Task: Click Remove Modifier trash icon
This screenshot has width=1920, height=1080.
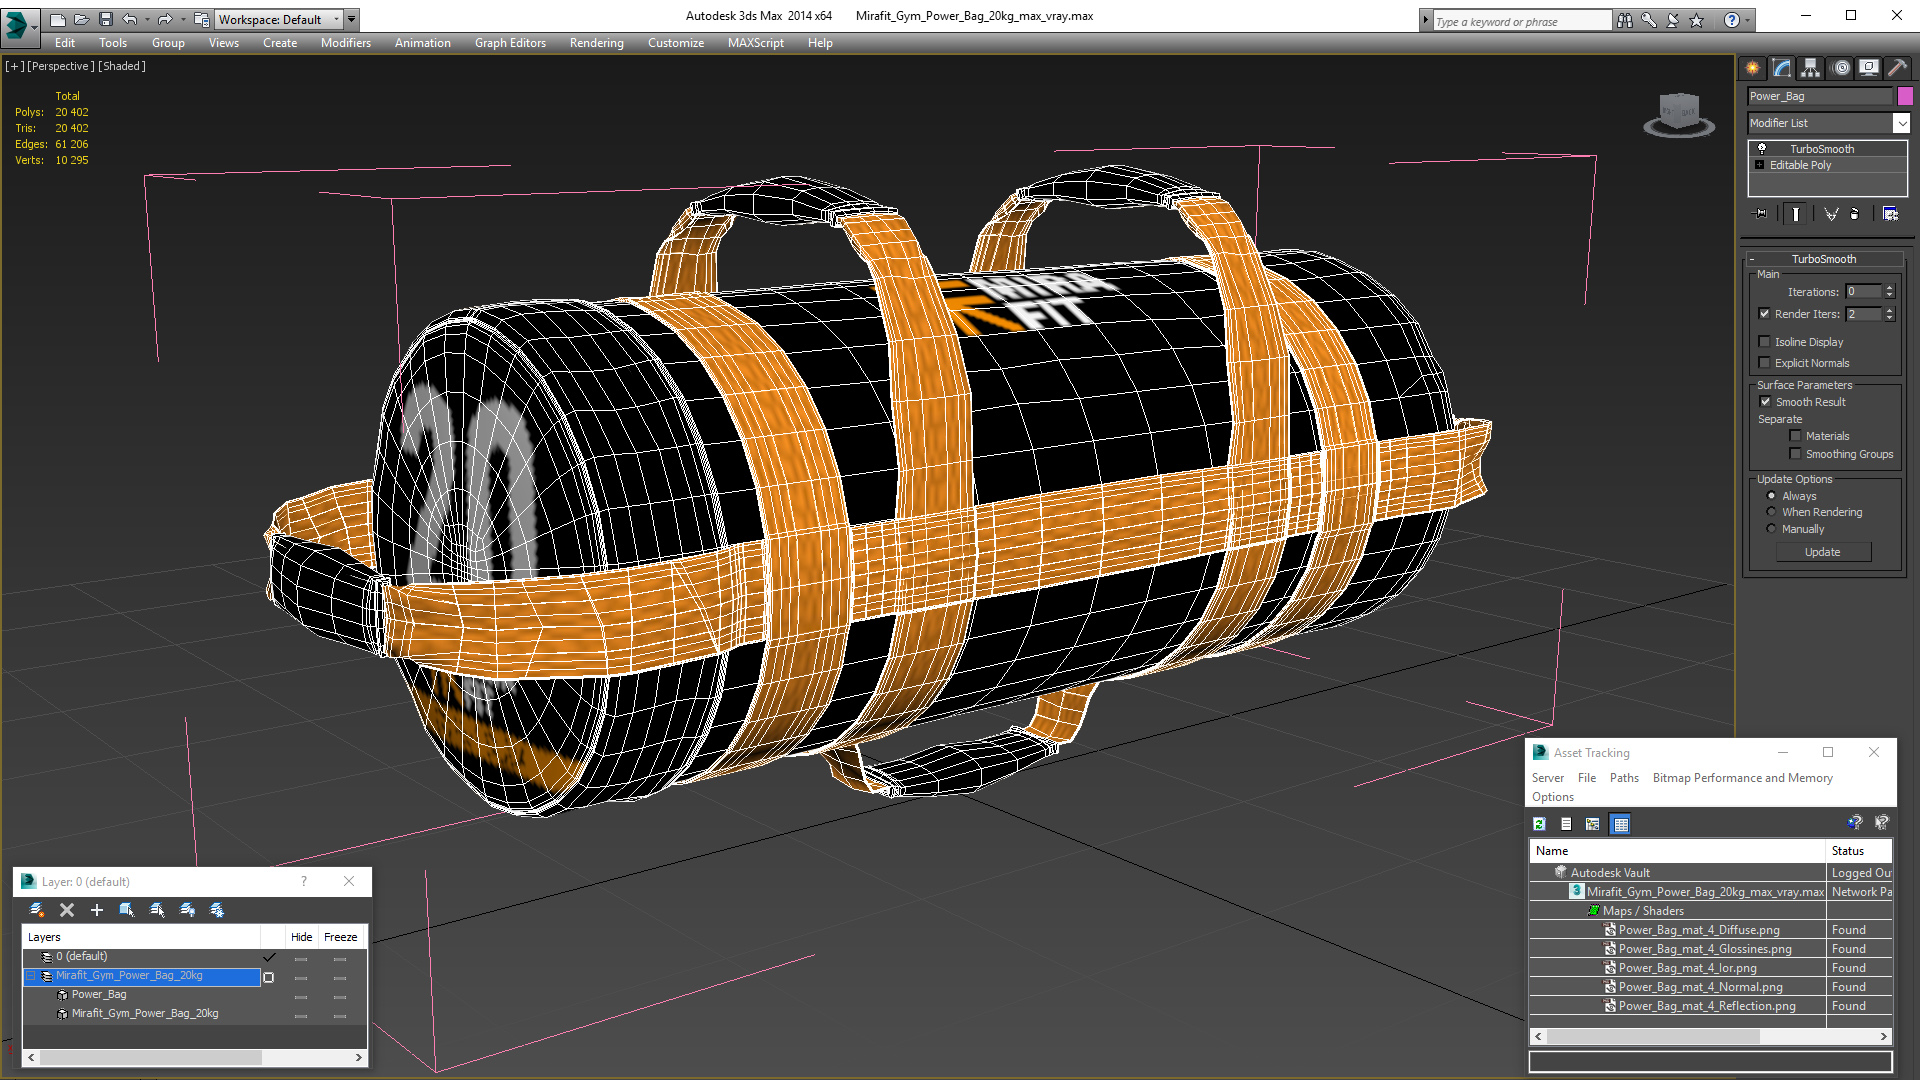Action: click(x=1855, y=214)
